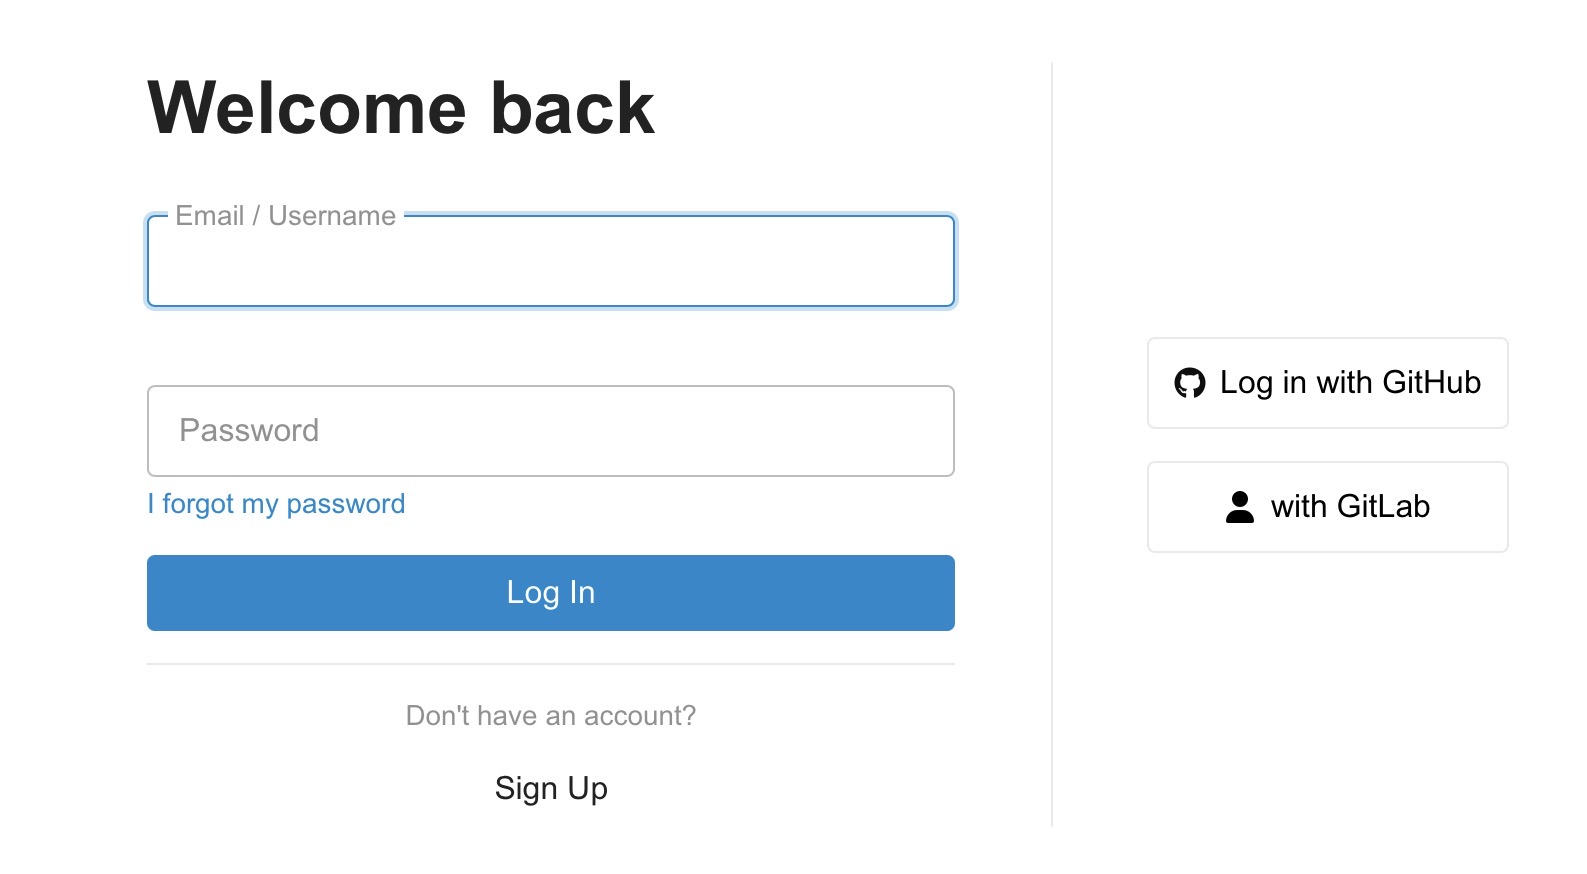Open the 'I forgot my password' link
The image size is (1587, 874).
click(x=276, y=504)
